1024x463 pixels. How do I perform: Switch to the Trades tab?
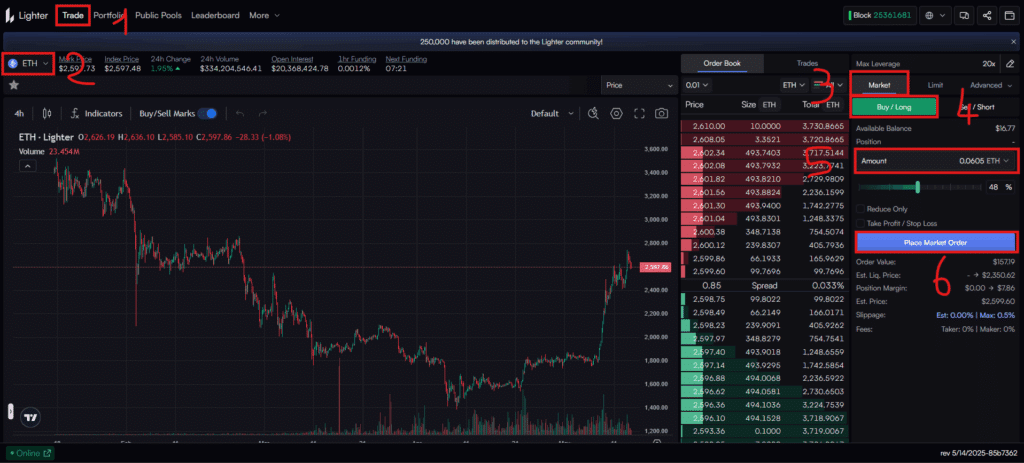pos(807,63)
